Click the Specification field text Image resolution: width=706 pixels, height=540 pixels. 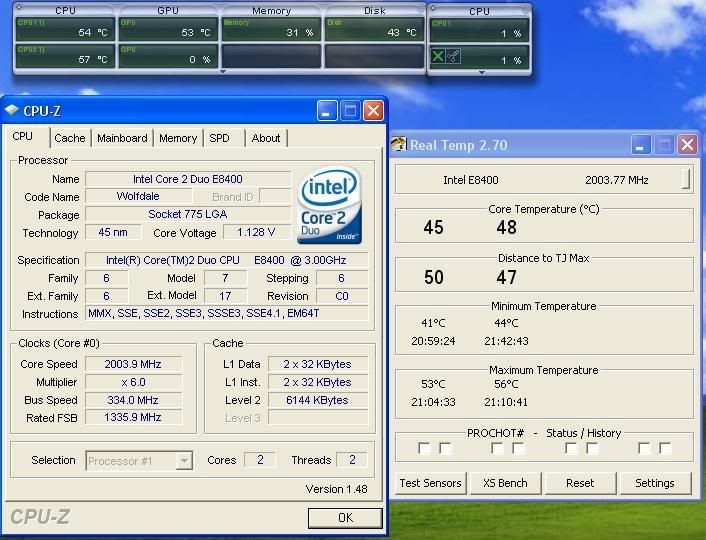[x=226, y=260]
